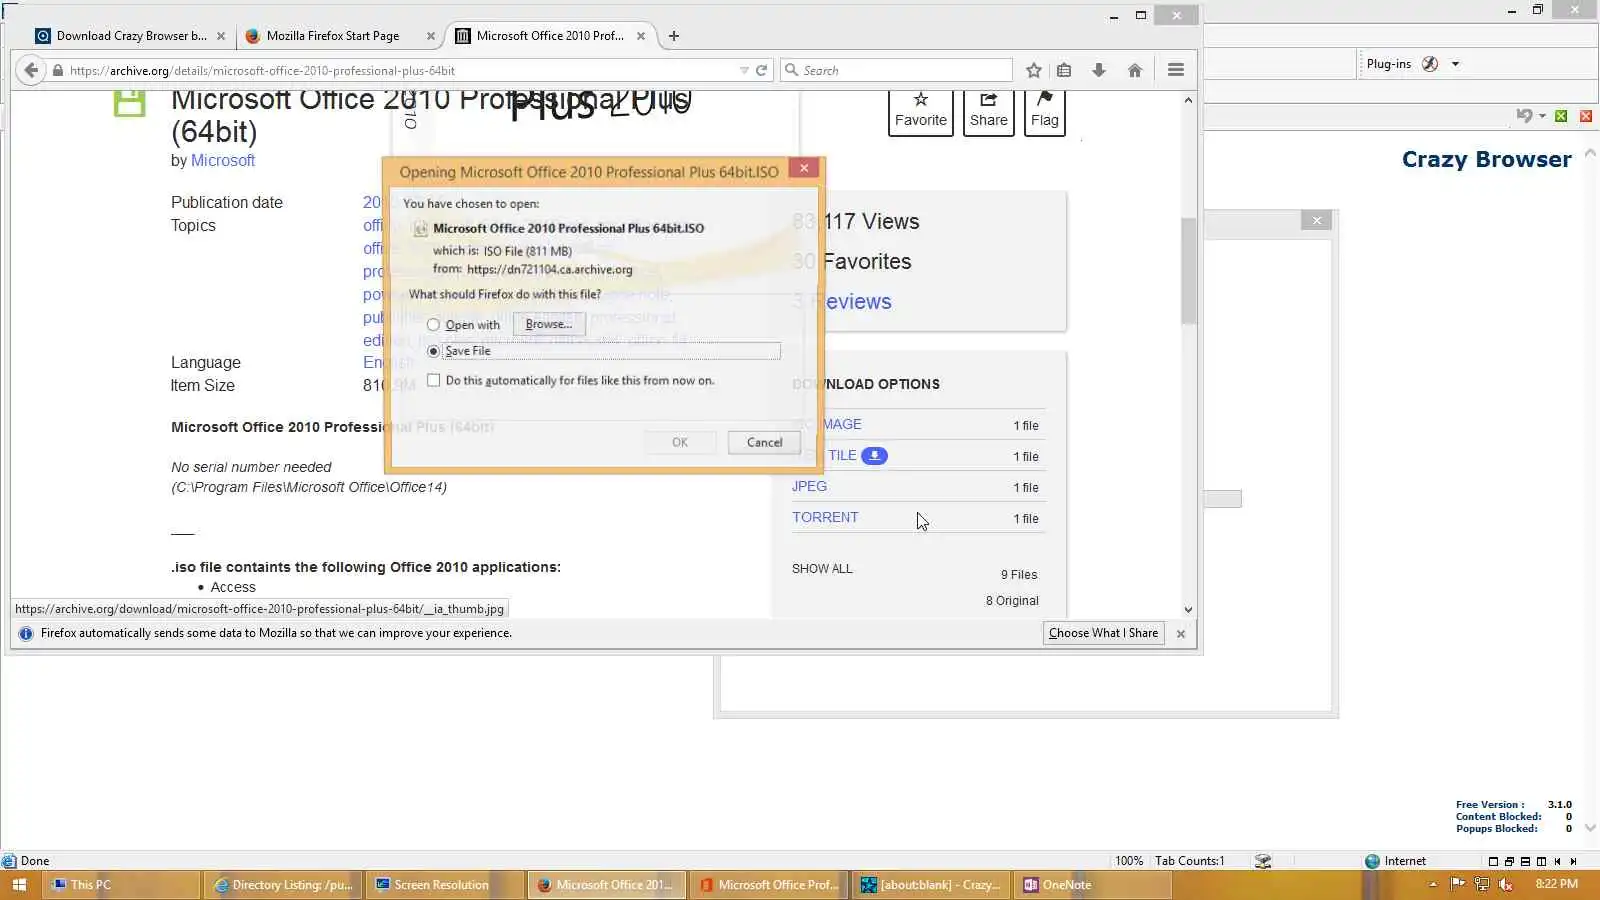Click the 'Choose What I Share' button
This screenshot has width=1600, height=900.
coord(1104,633)
